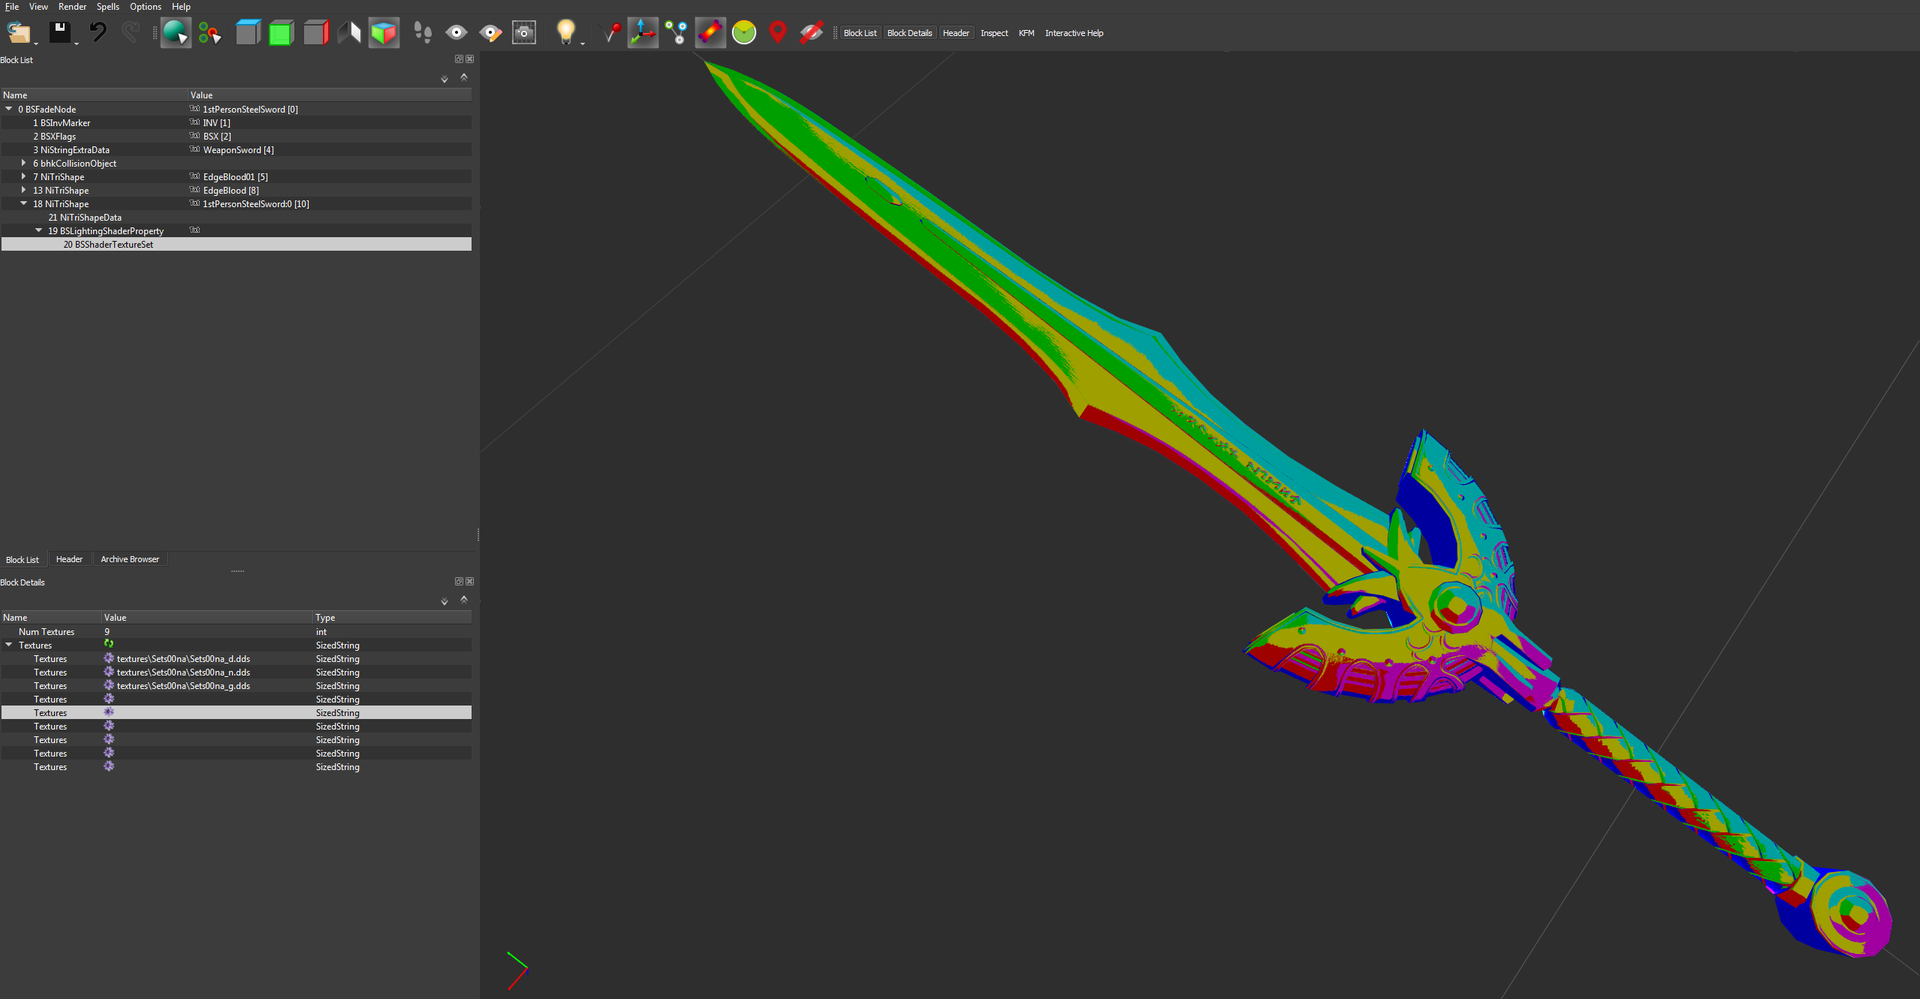The image size is (1920, 999).
Task: Click toolbar Inspect button
Action: coord(994,33)
